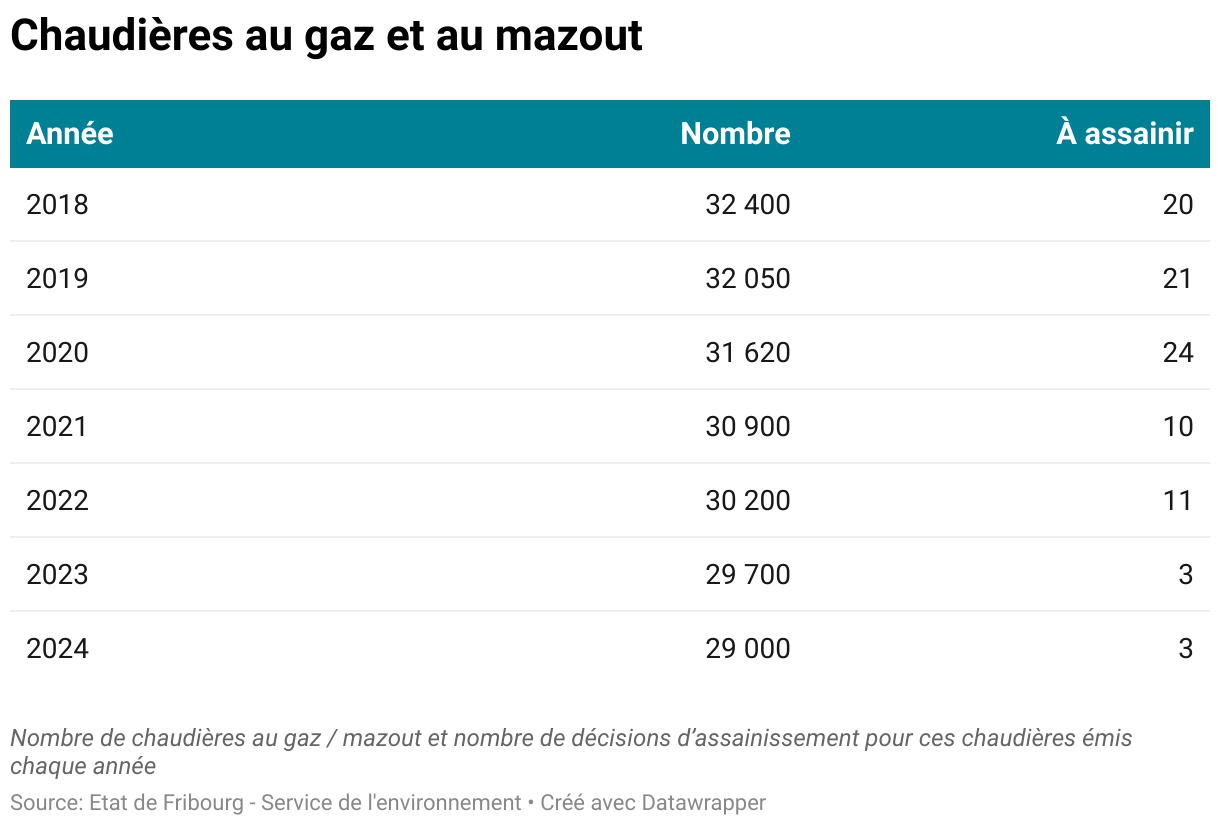1220x826 pixels.
Task: Select the 2018 year cell
Action: click(x=57, y=205)
